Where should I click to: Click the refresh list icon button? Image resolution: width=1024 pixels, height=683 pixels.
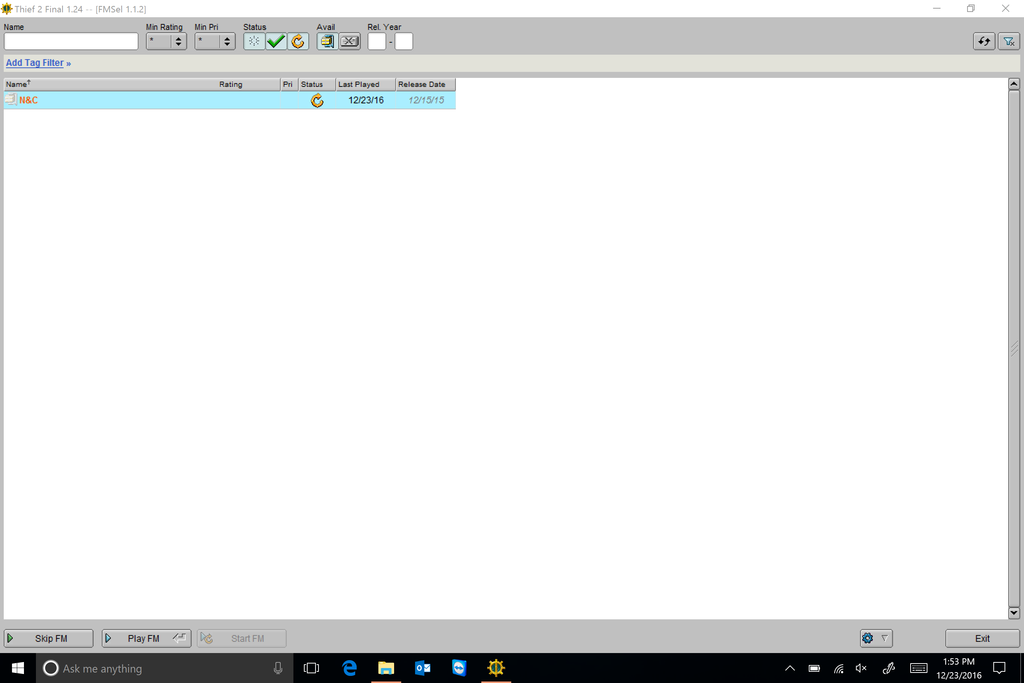(984, 41)
